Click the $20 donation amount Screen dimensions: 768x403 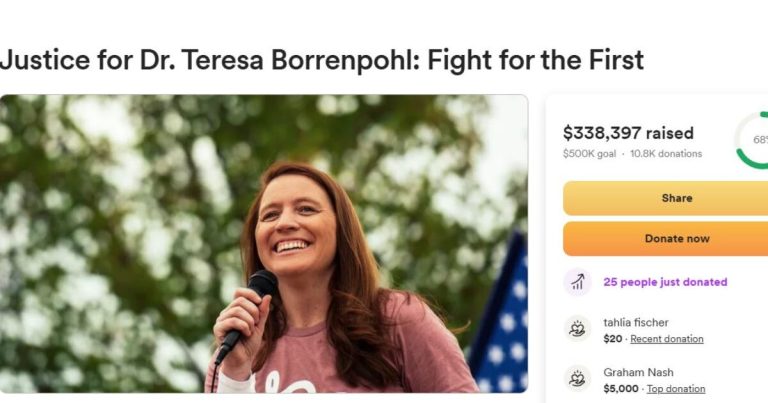coord(612,339)
